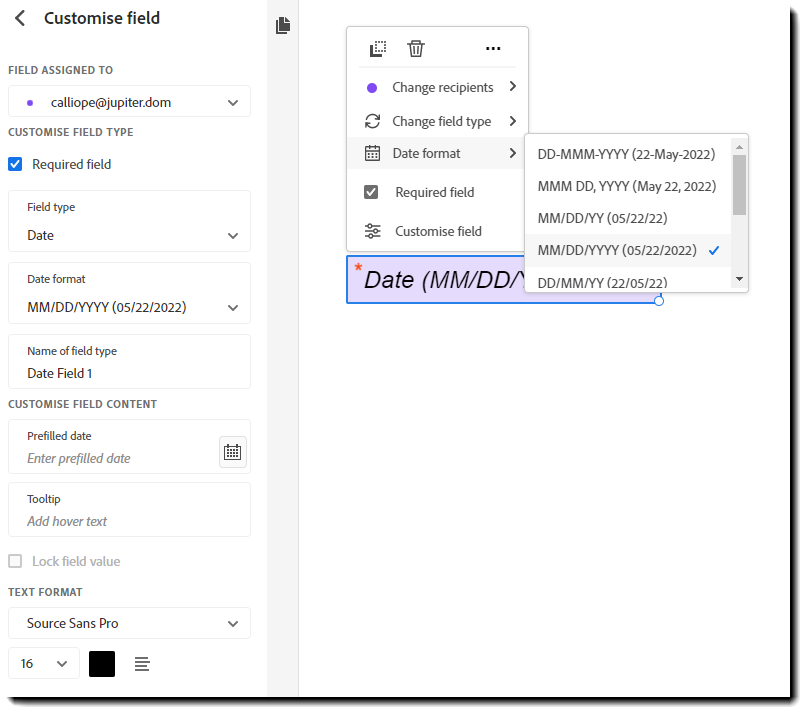Click the Tooltip hover text input
This screenshot has width=800, height=707.
point(129,521)
